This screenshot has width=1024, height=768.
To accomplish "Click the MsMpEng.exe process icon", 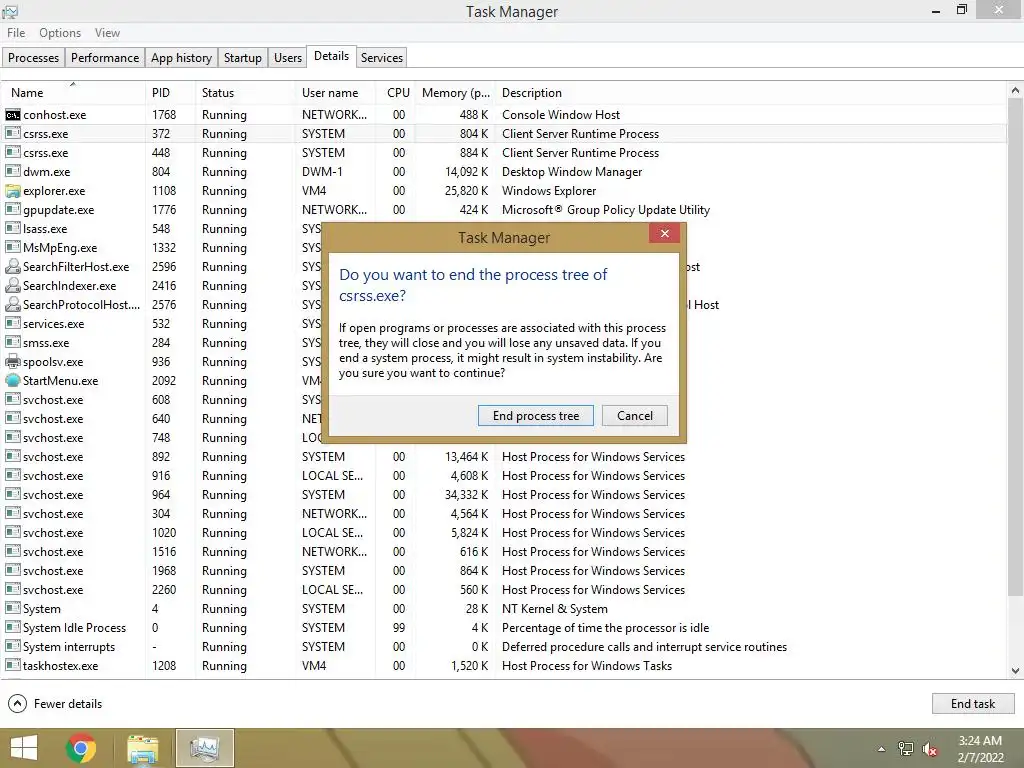I will pos(12,248).
